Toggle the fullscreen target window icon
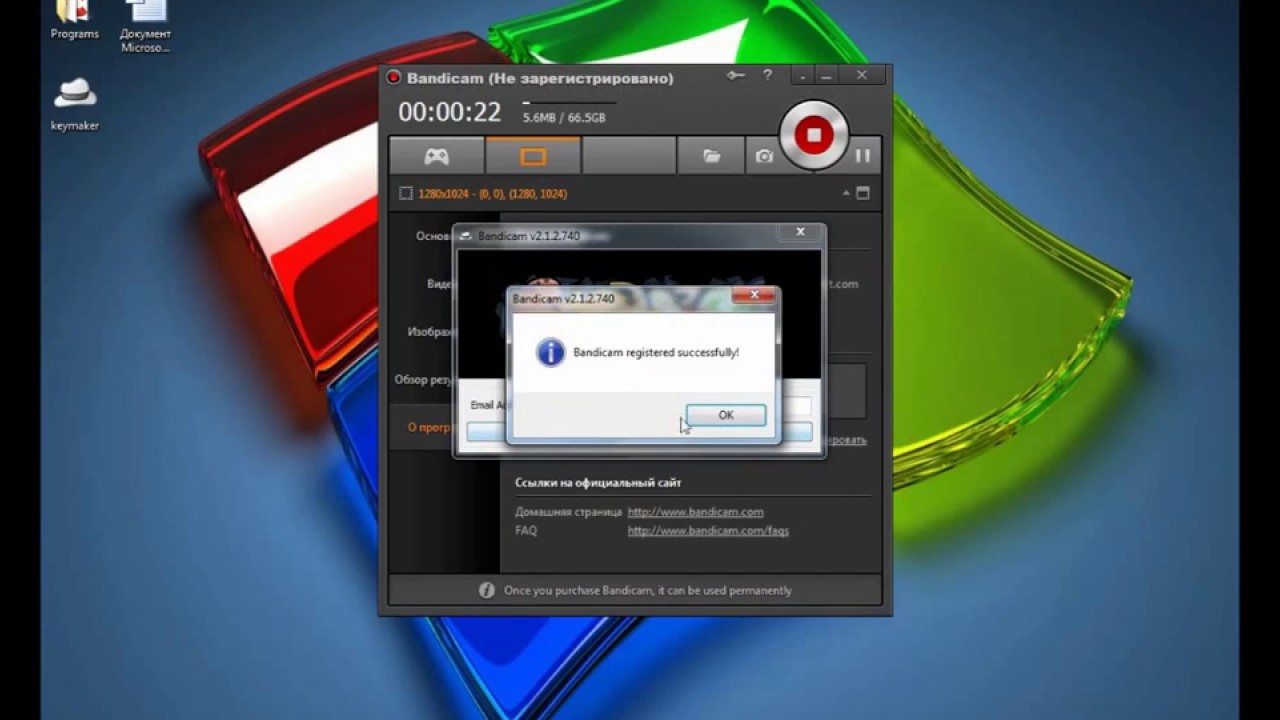 863,193
